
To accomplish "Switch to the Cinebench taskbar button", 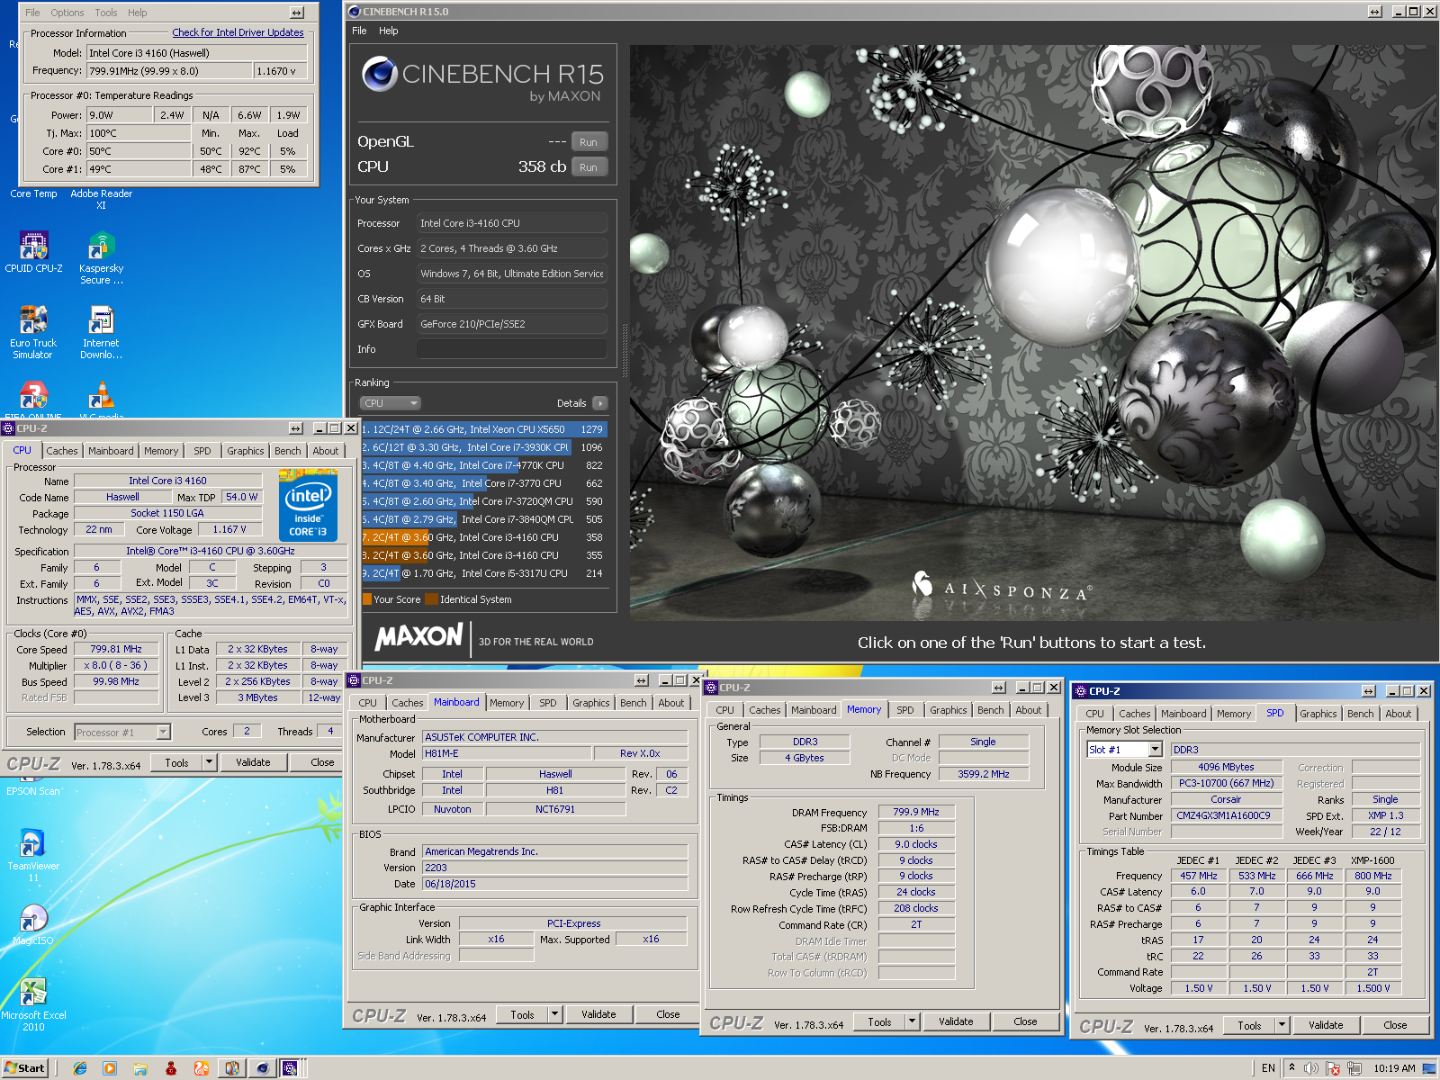I will point(262,1068).
